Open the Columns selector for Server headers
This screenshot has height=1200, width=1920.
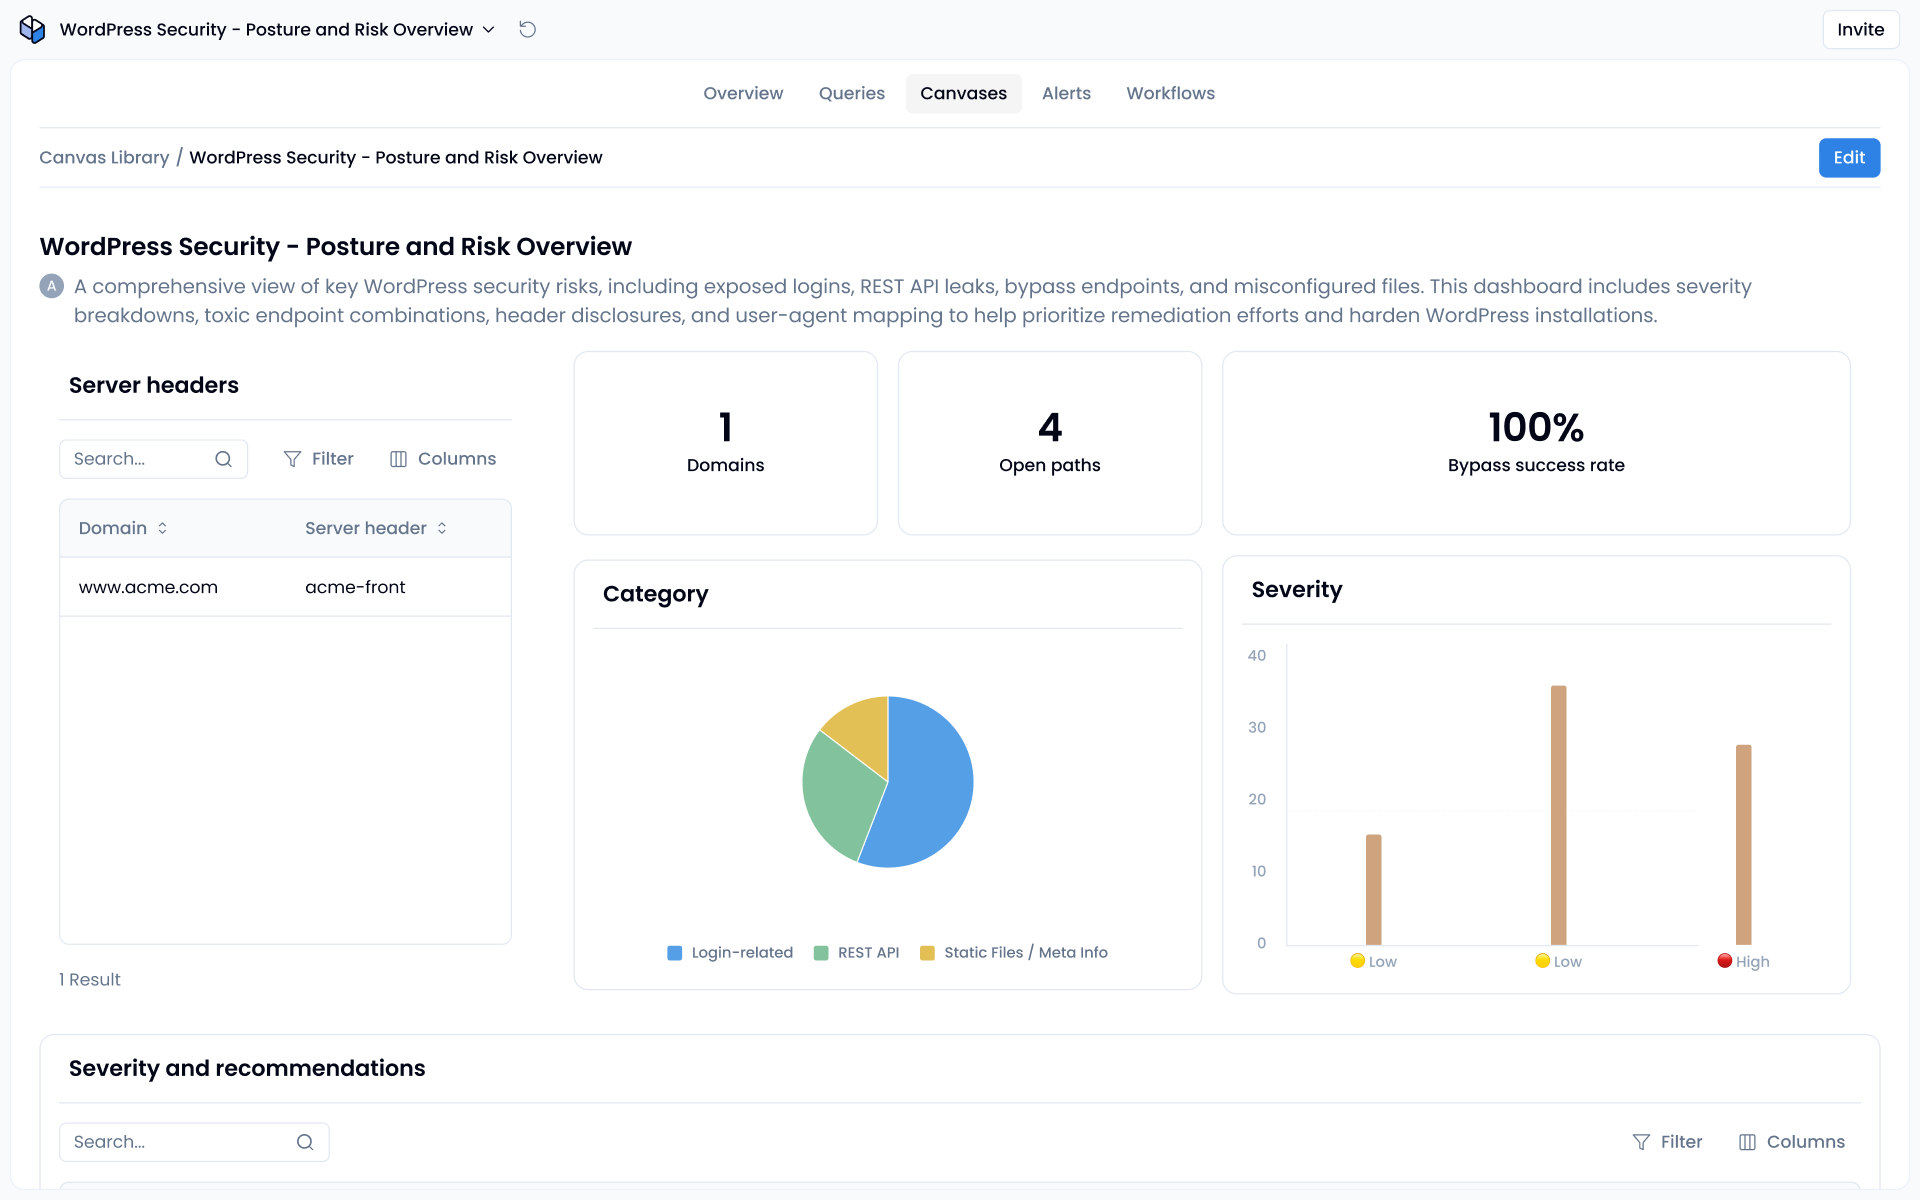(442, 458)
